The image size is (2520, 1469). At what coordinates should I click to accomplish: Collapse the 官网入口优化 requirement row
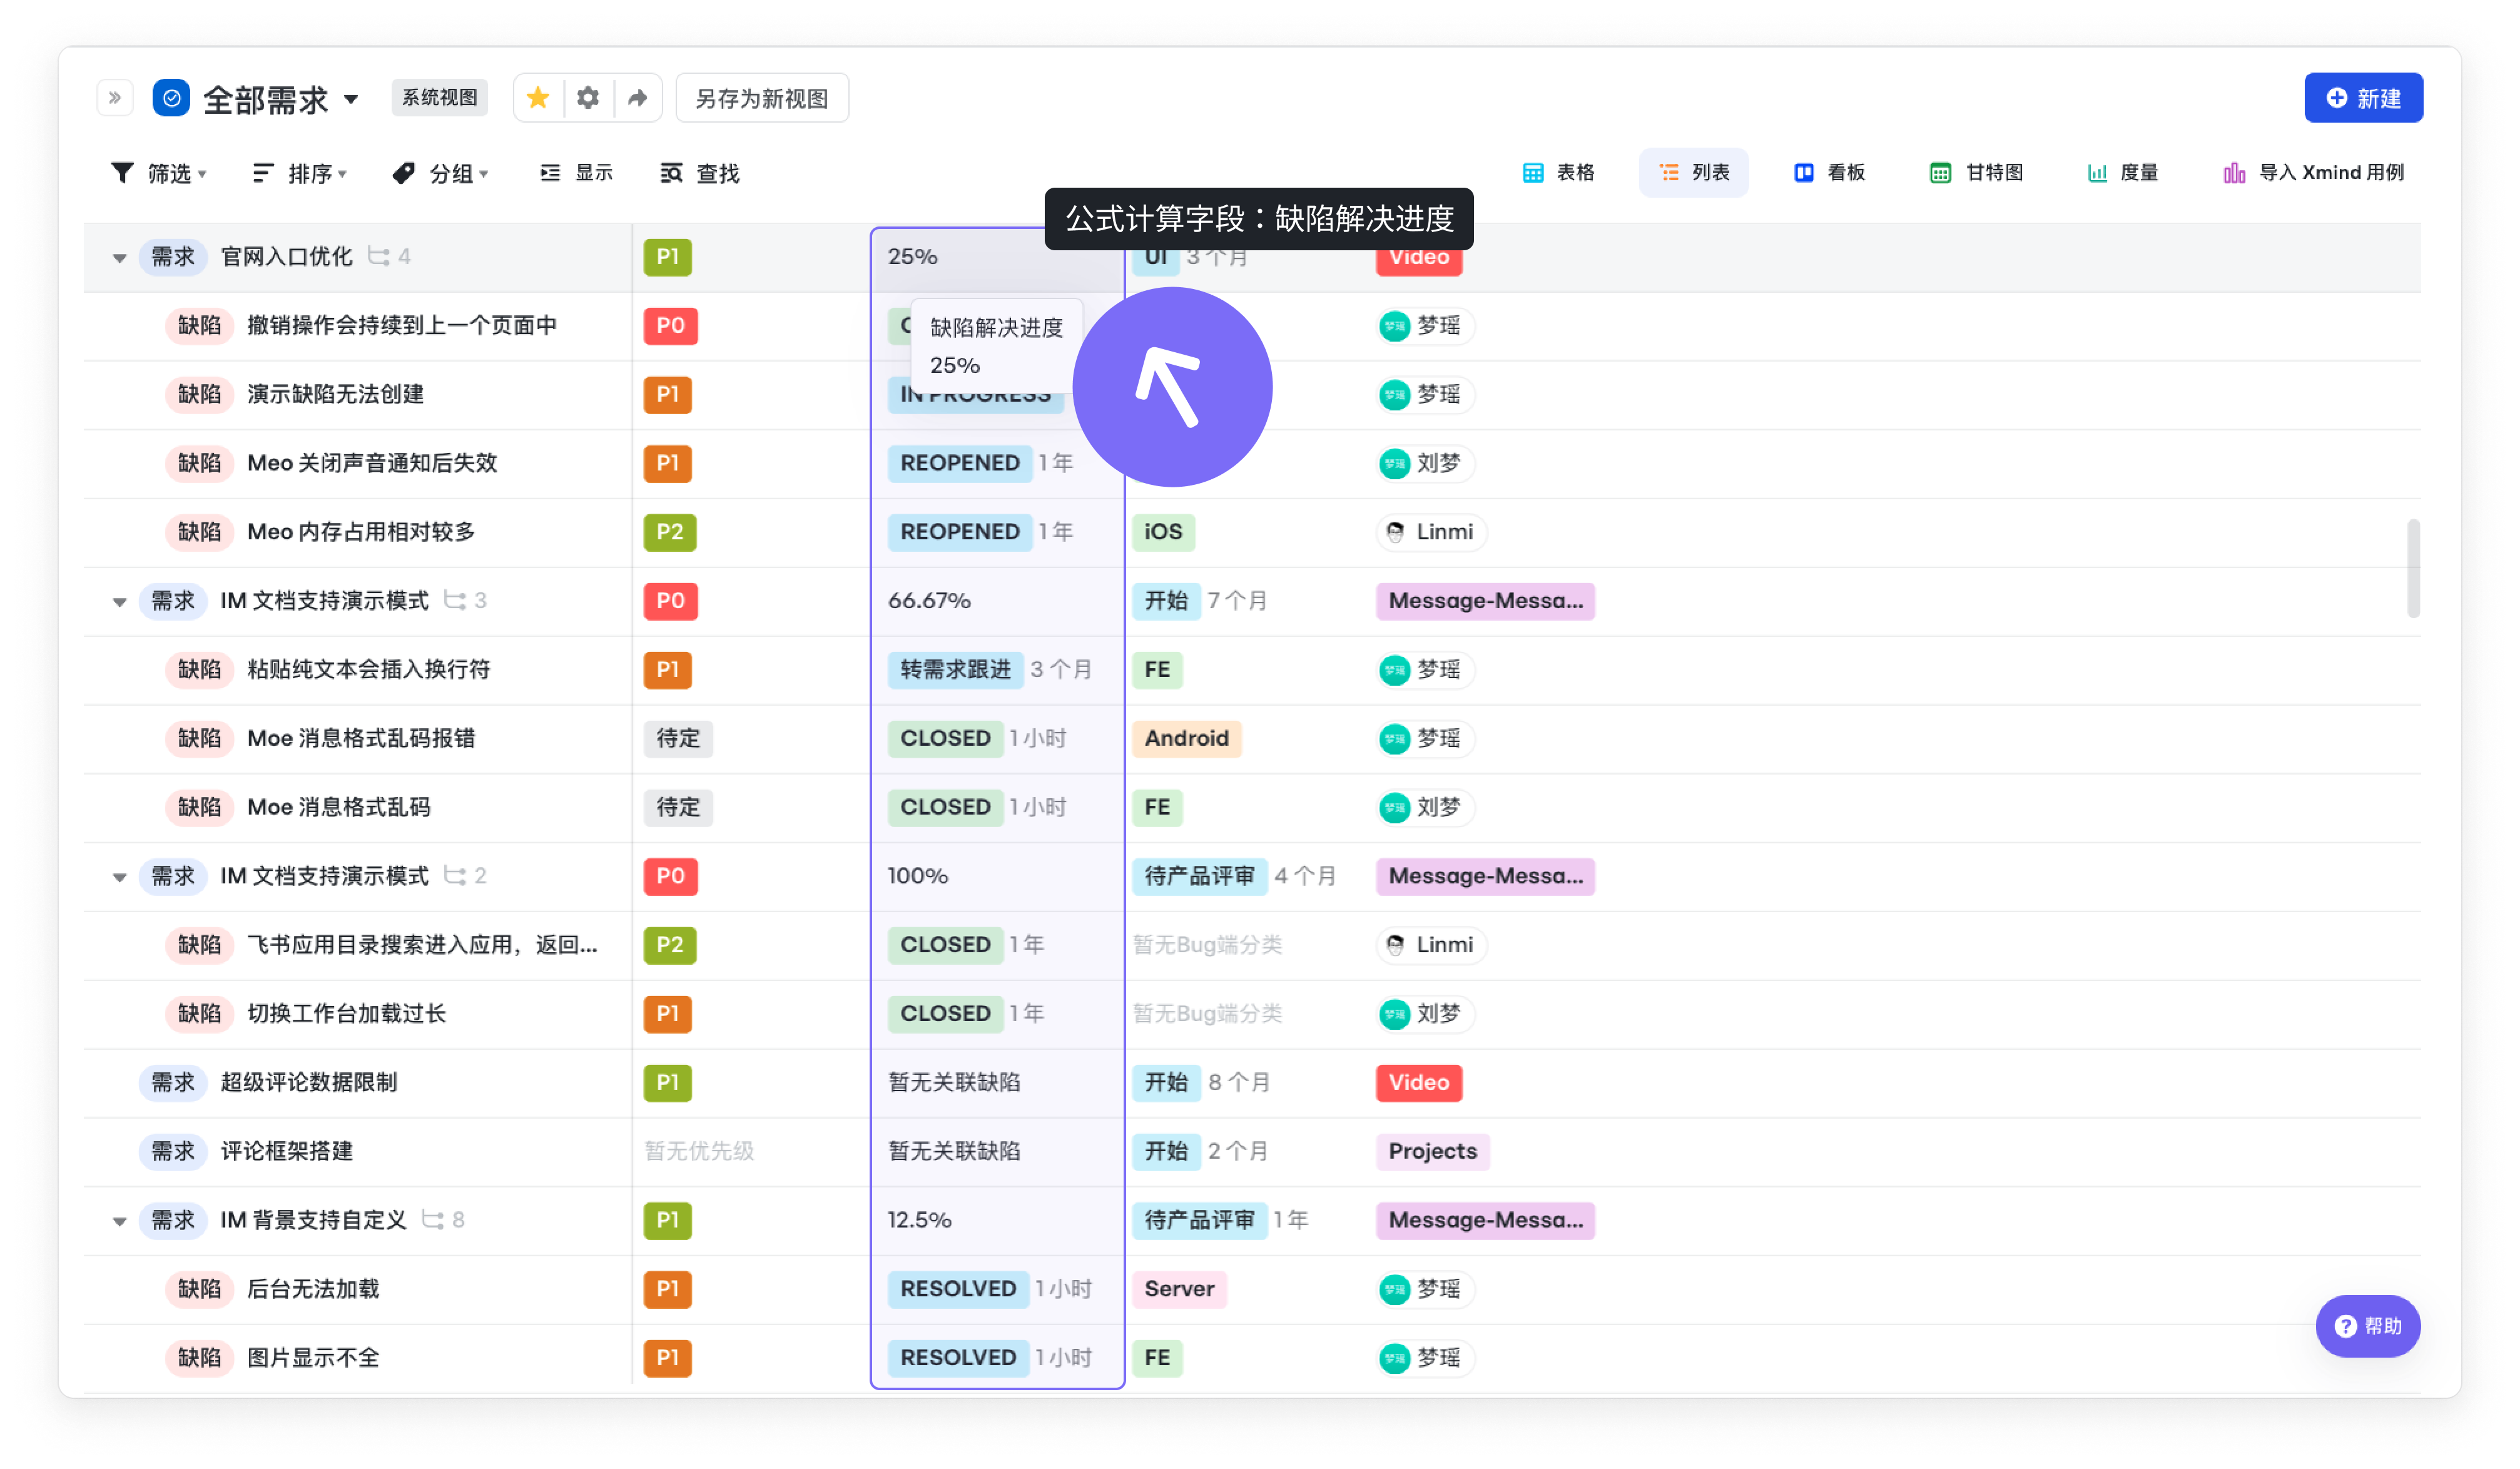119,258
